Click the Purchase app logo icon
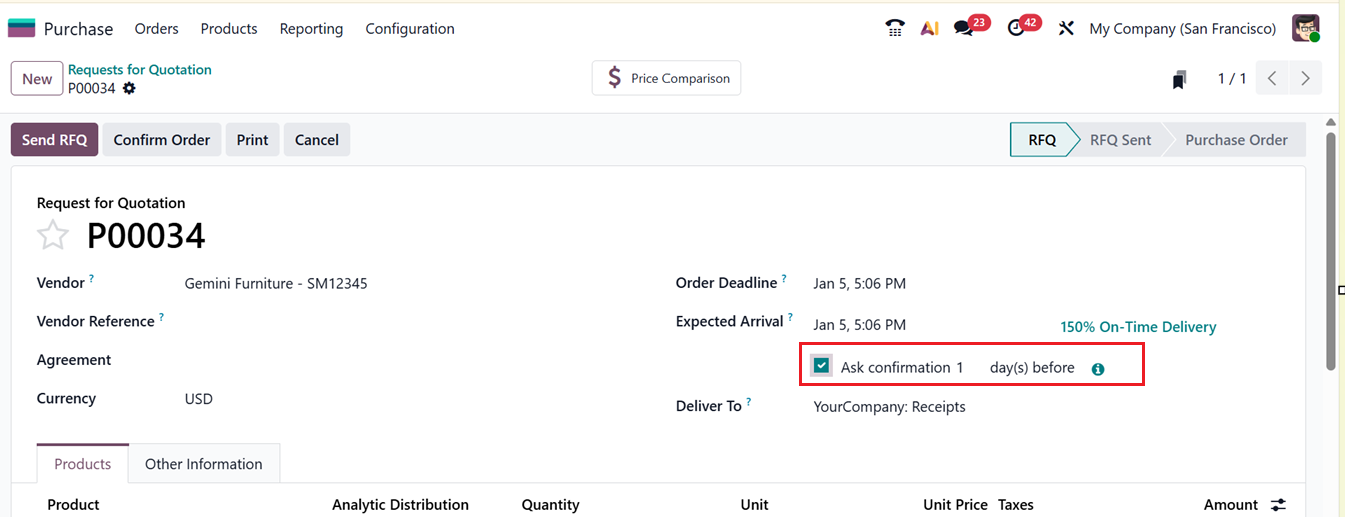This screenshot has height=517, width=1345. pos(21,28)
